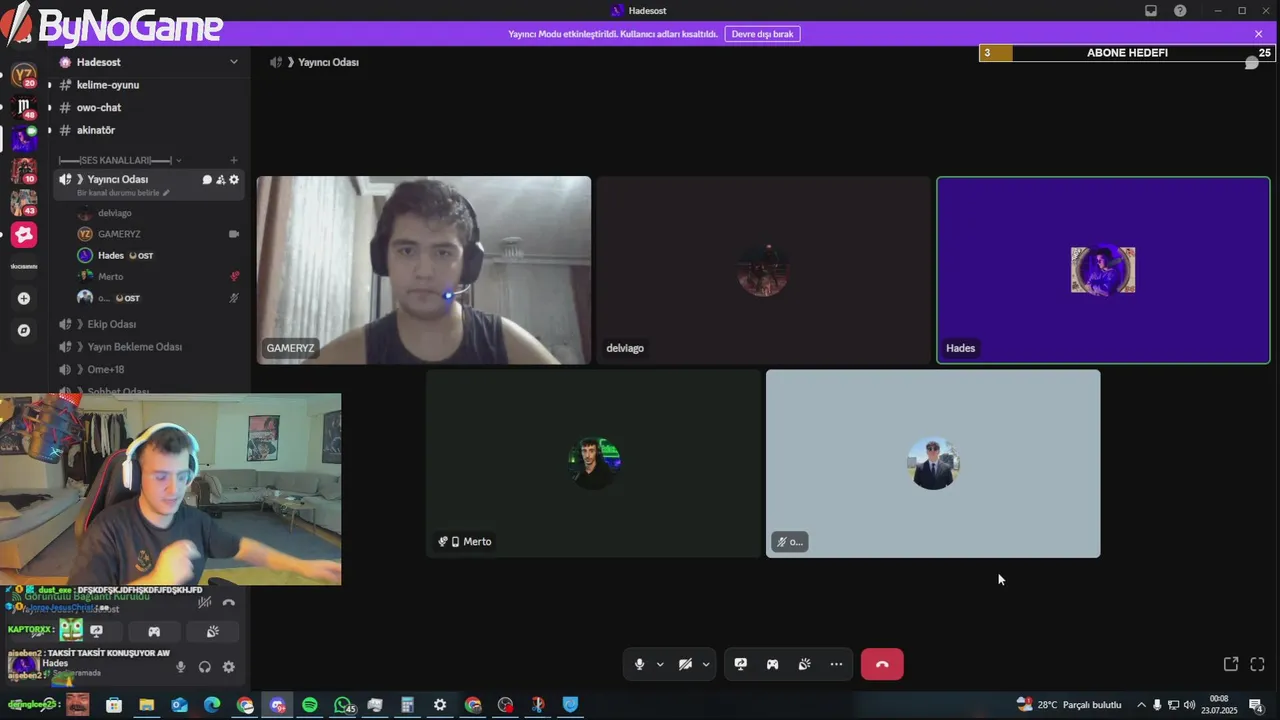The height and width of the screenshot is (720, 1280).
Task: Open Spotify from taskbar
Action: tap(310, 705)
